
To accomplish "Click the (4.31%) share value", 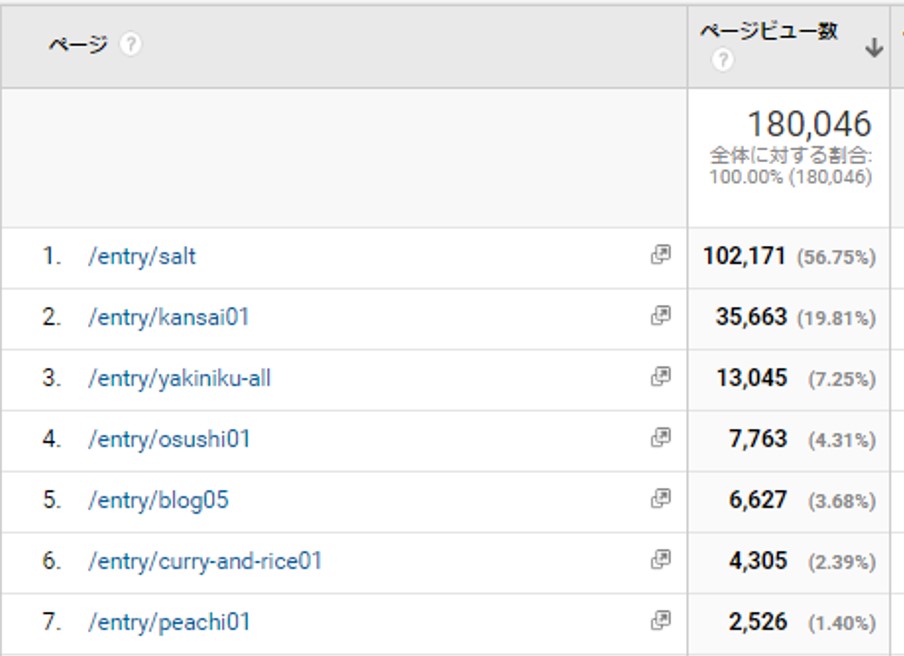I will click(x=842, y=440).
